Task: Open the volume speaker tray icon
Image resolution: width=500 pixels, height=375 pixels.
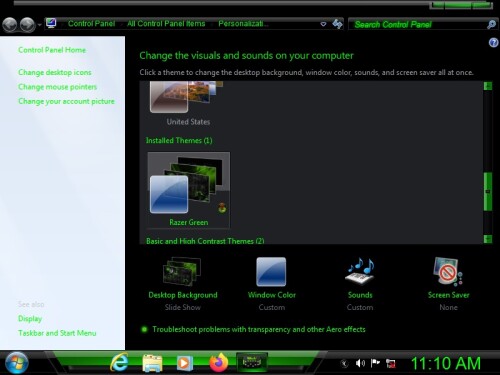Action: pyautogui.click(x=360, y=363)
